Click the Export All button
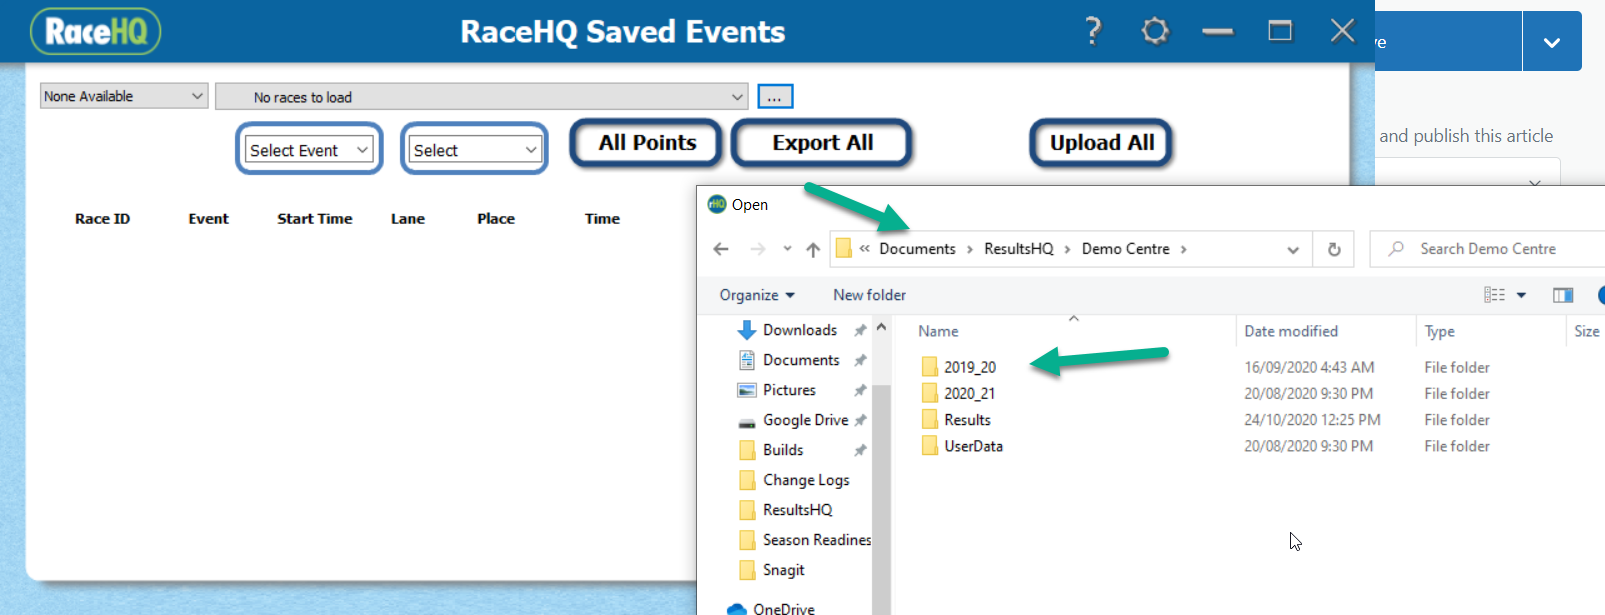This screenshot has width=1605, height=615. click(822, 143)
